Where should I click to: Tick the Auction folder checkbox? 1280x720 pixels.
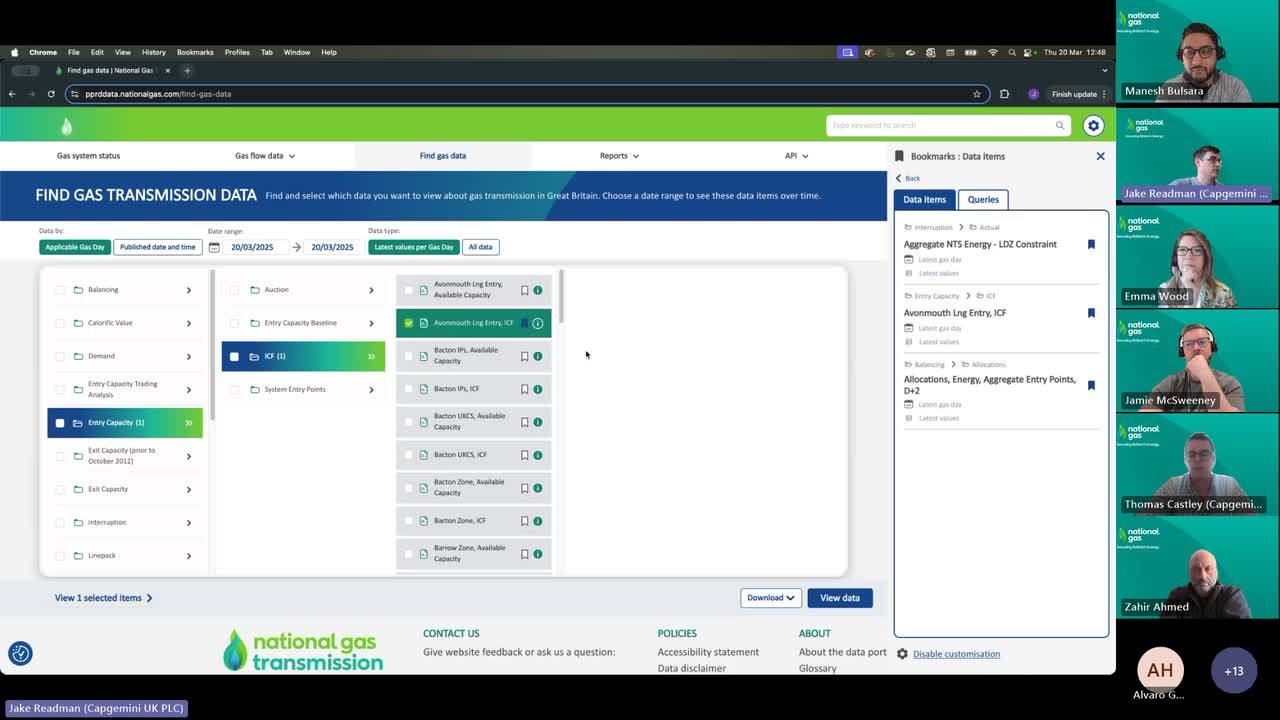pos(234,290)
